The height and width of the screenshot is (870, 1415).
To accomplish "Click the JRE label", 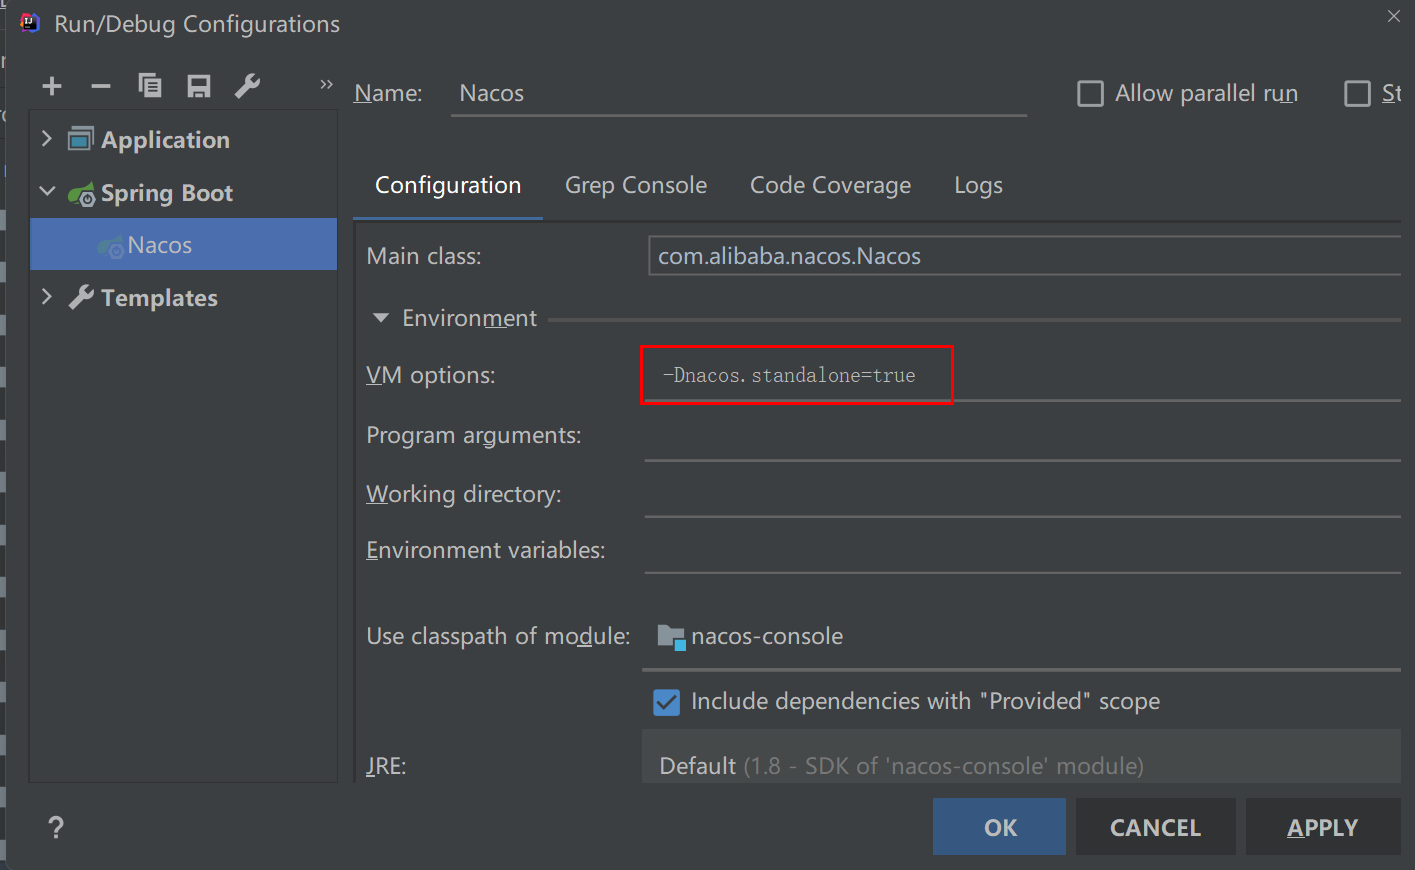I will point(386,766).
